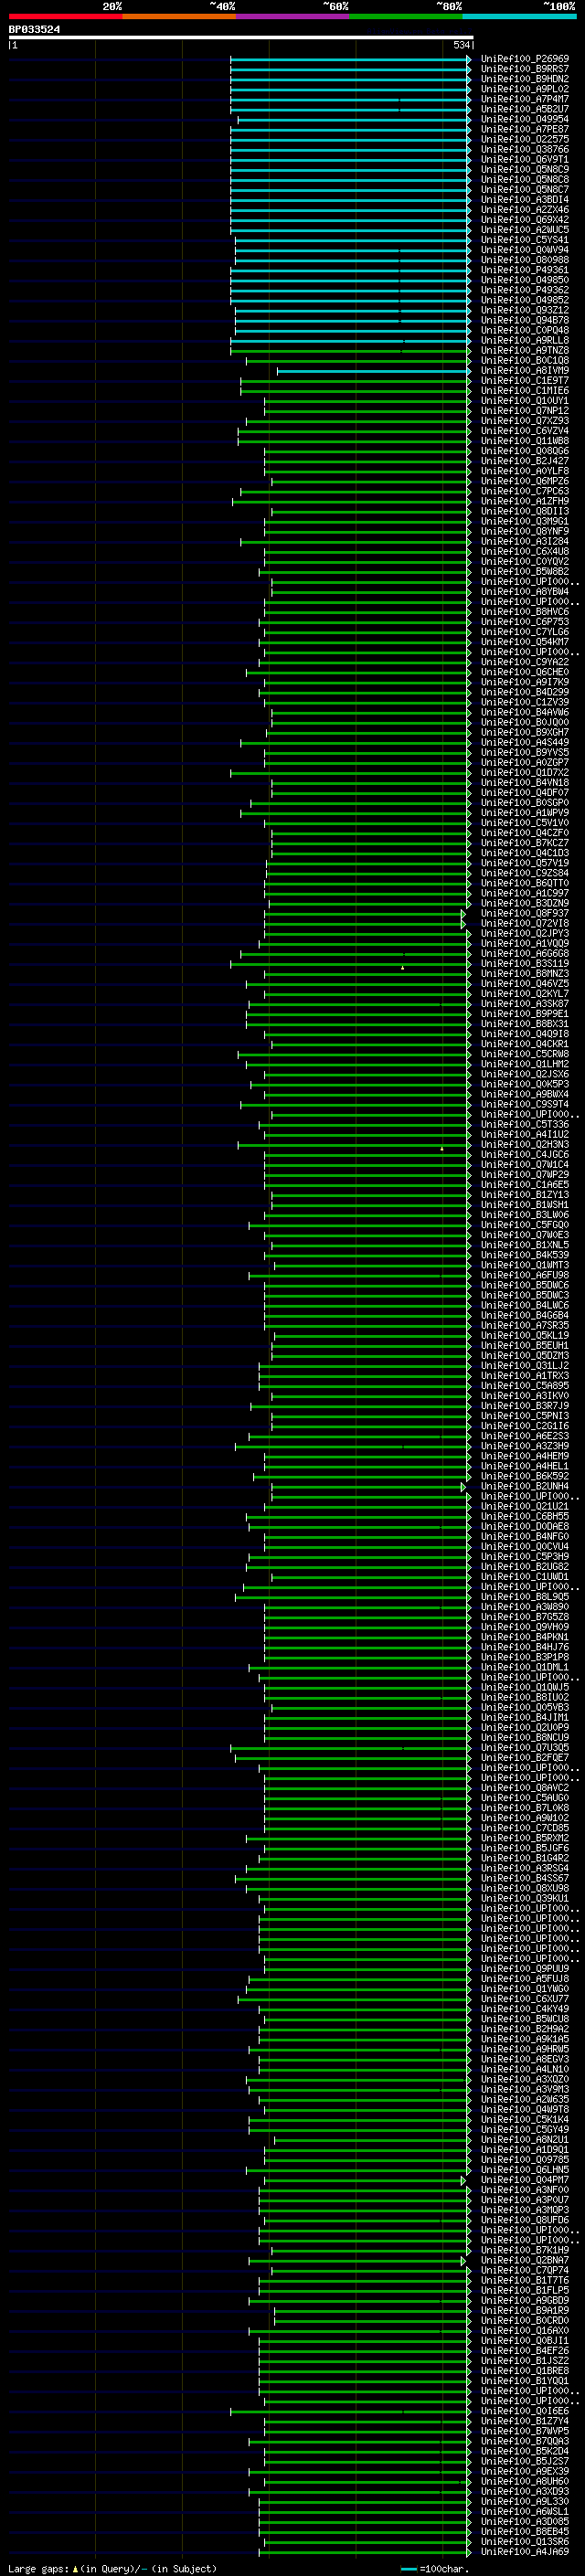
Task: Select the query name BP033524
Action: pyautogui.click(x=34, y=29)
